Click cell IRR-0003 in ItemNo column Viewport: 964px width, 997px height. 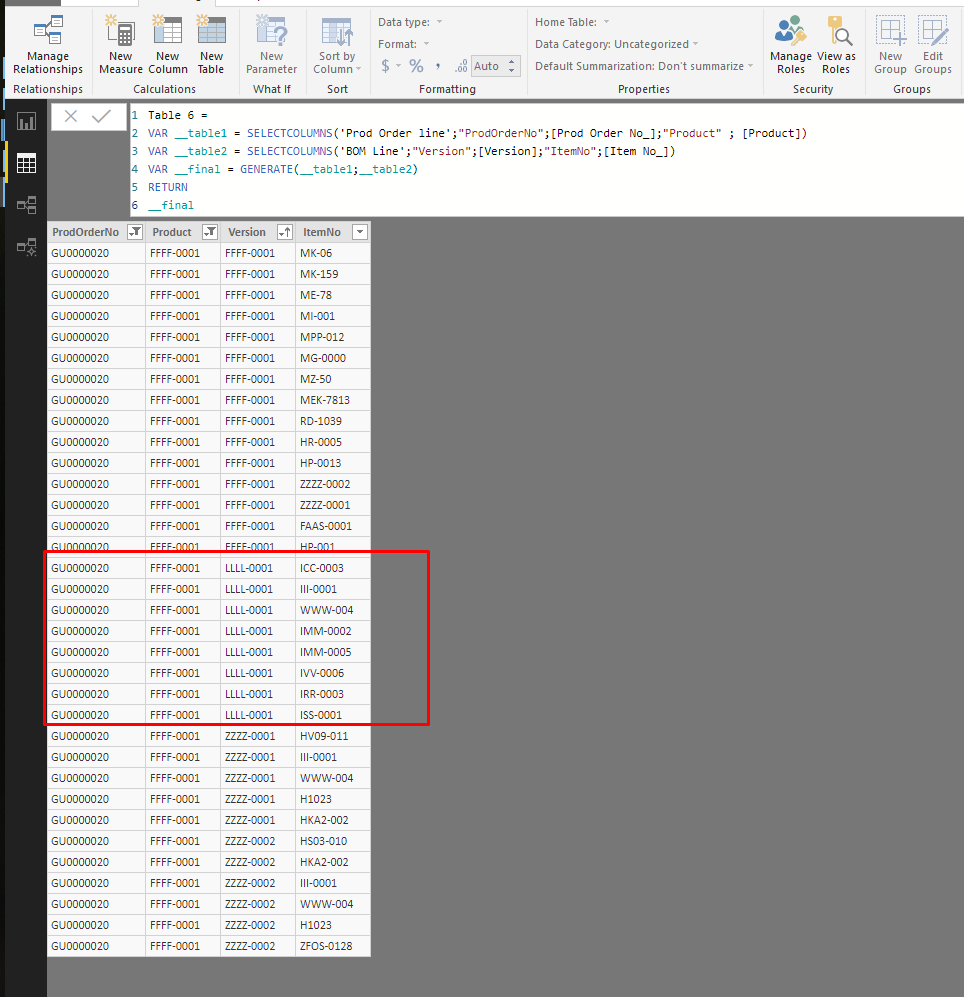333,694
